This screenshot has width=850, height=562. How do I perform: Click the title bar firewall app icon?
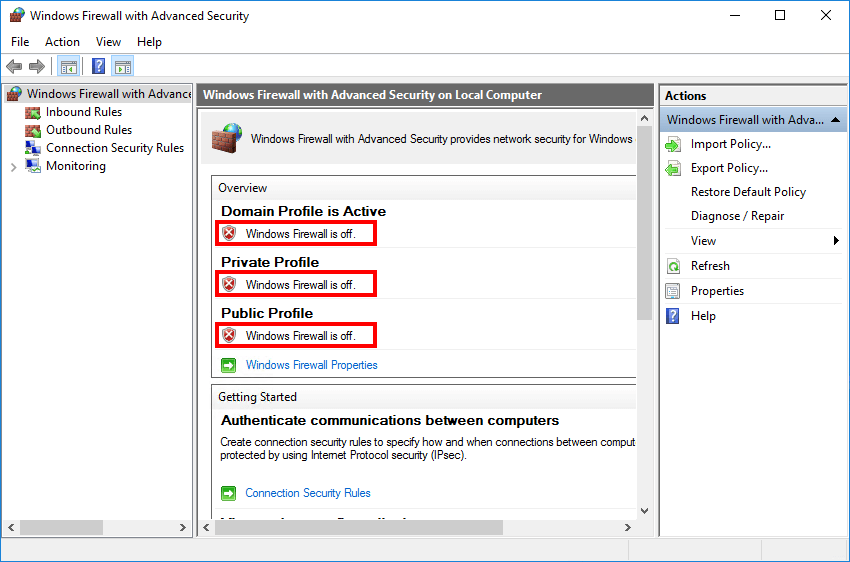[x=17, y=15]
